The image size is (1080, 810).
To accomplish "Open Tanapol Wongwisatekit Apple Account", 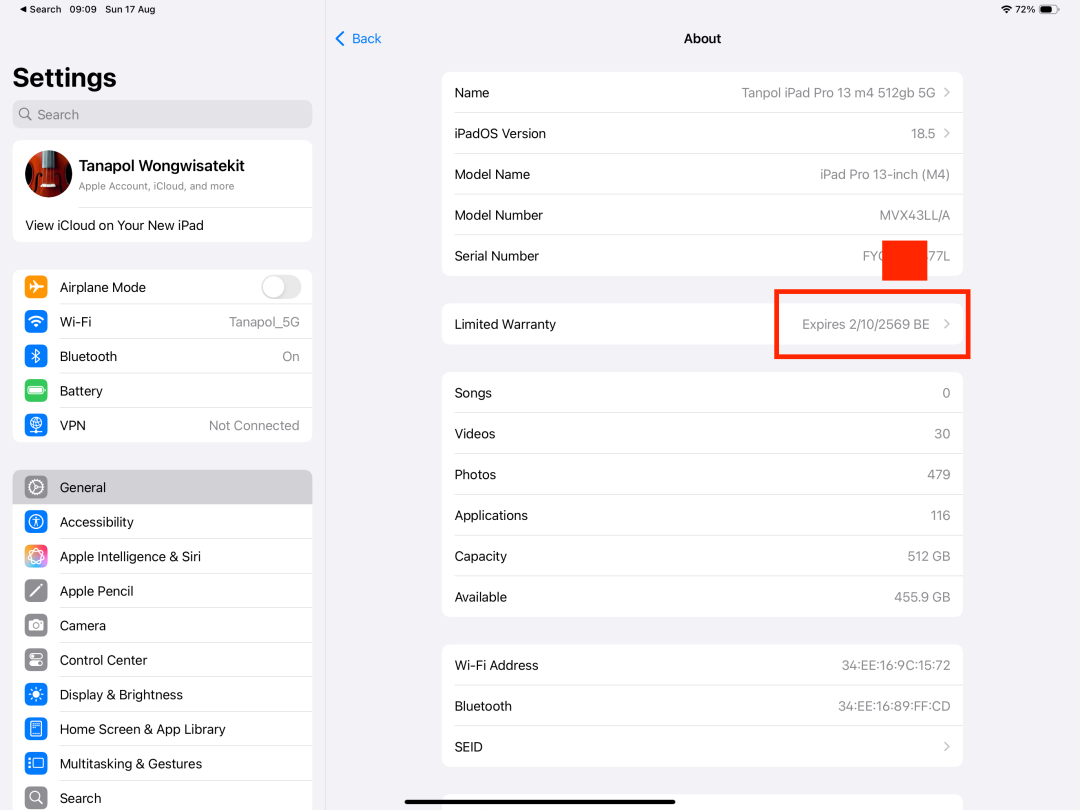I will click(162, 174).
